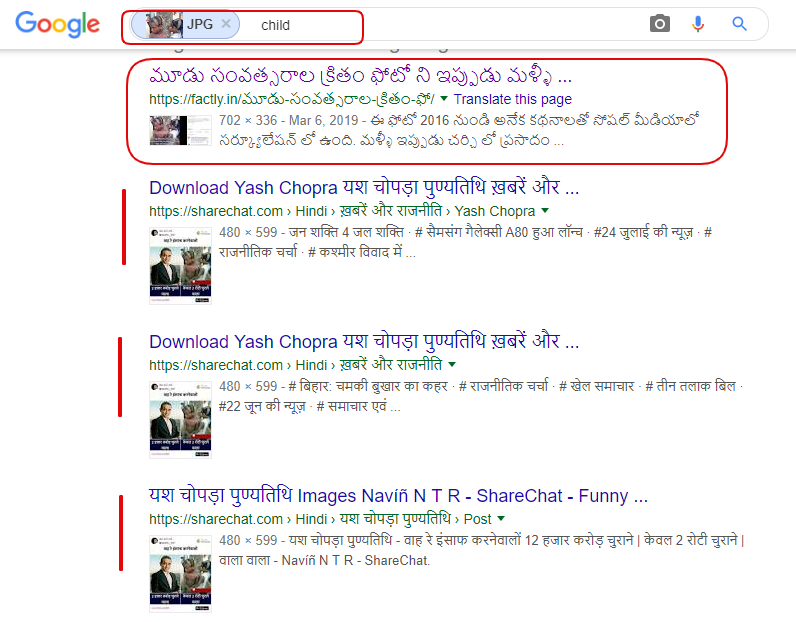Select 'Navíñ N T R - ShareChat.' snippet text
The height and width of the screenshot is (622, 796).
[x=356, y=561]
